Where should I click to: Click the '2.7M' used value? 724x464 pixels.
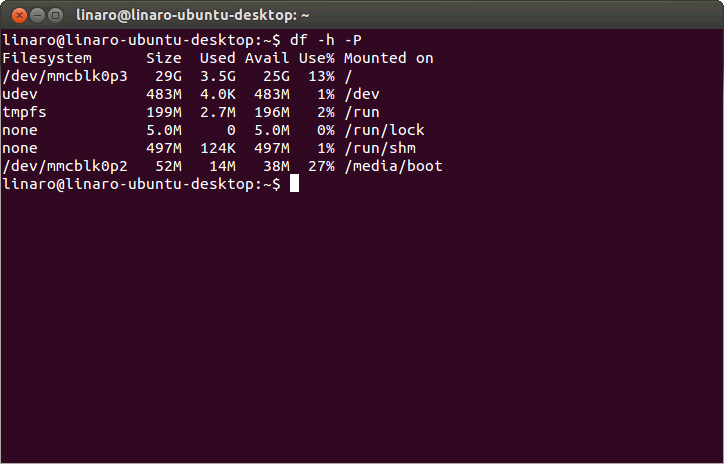(x=217, y=112)
